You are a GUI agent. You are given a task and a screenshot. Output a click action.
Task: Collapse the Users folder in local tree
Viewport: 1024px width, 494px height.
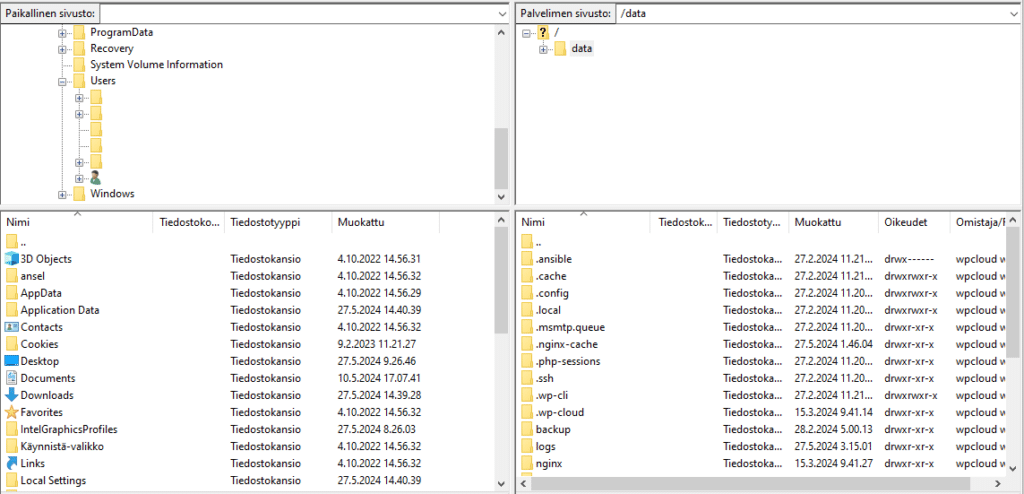63,81
